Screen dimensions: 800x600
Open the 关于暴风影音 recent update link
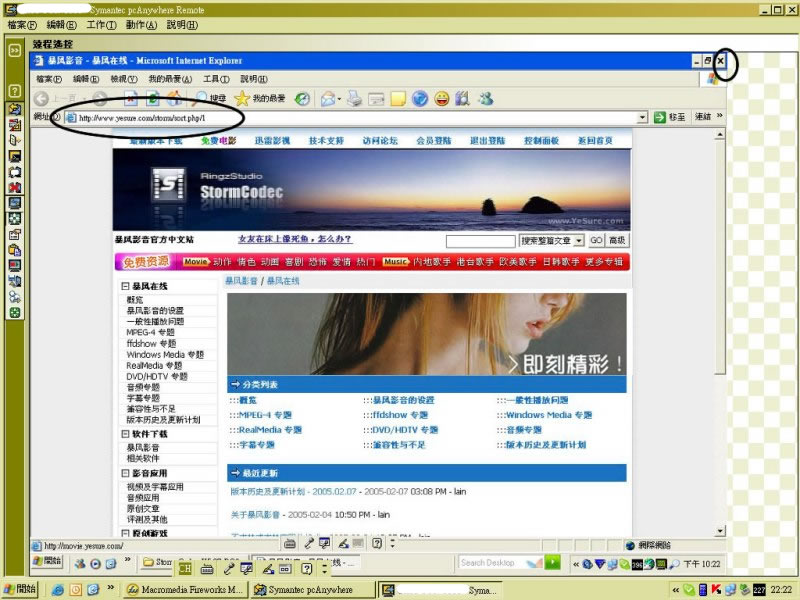click(255, 515)
